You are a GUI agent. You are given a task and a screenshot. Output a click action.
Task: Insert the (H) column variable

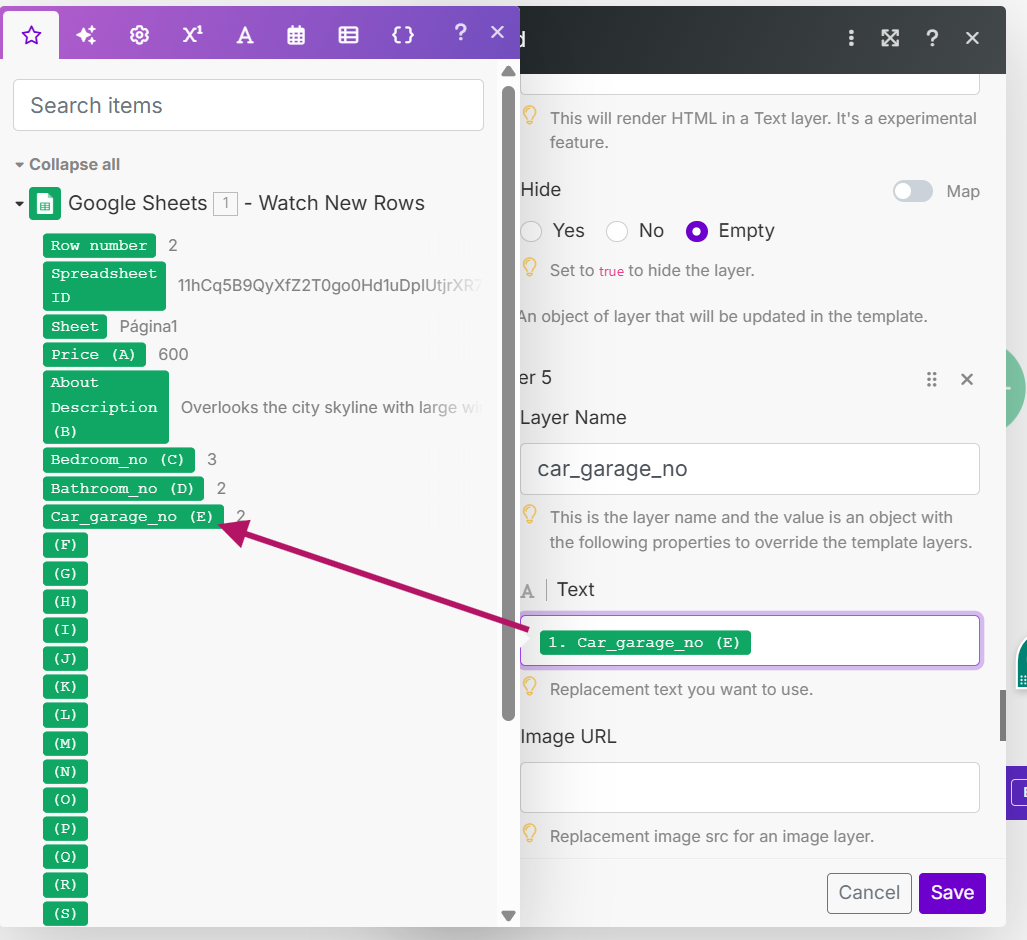[65, 602]
